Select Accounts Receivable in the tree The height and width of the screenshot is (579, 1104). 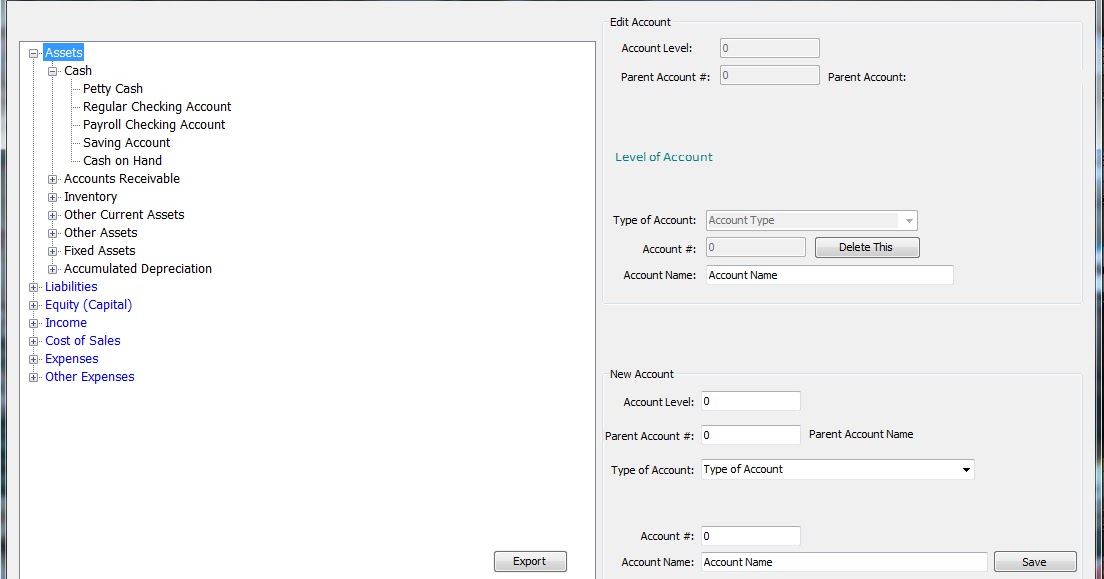click(122, 179)
